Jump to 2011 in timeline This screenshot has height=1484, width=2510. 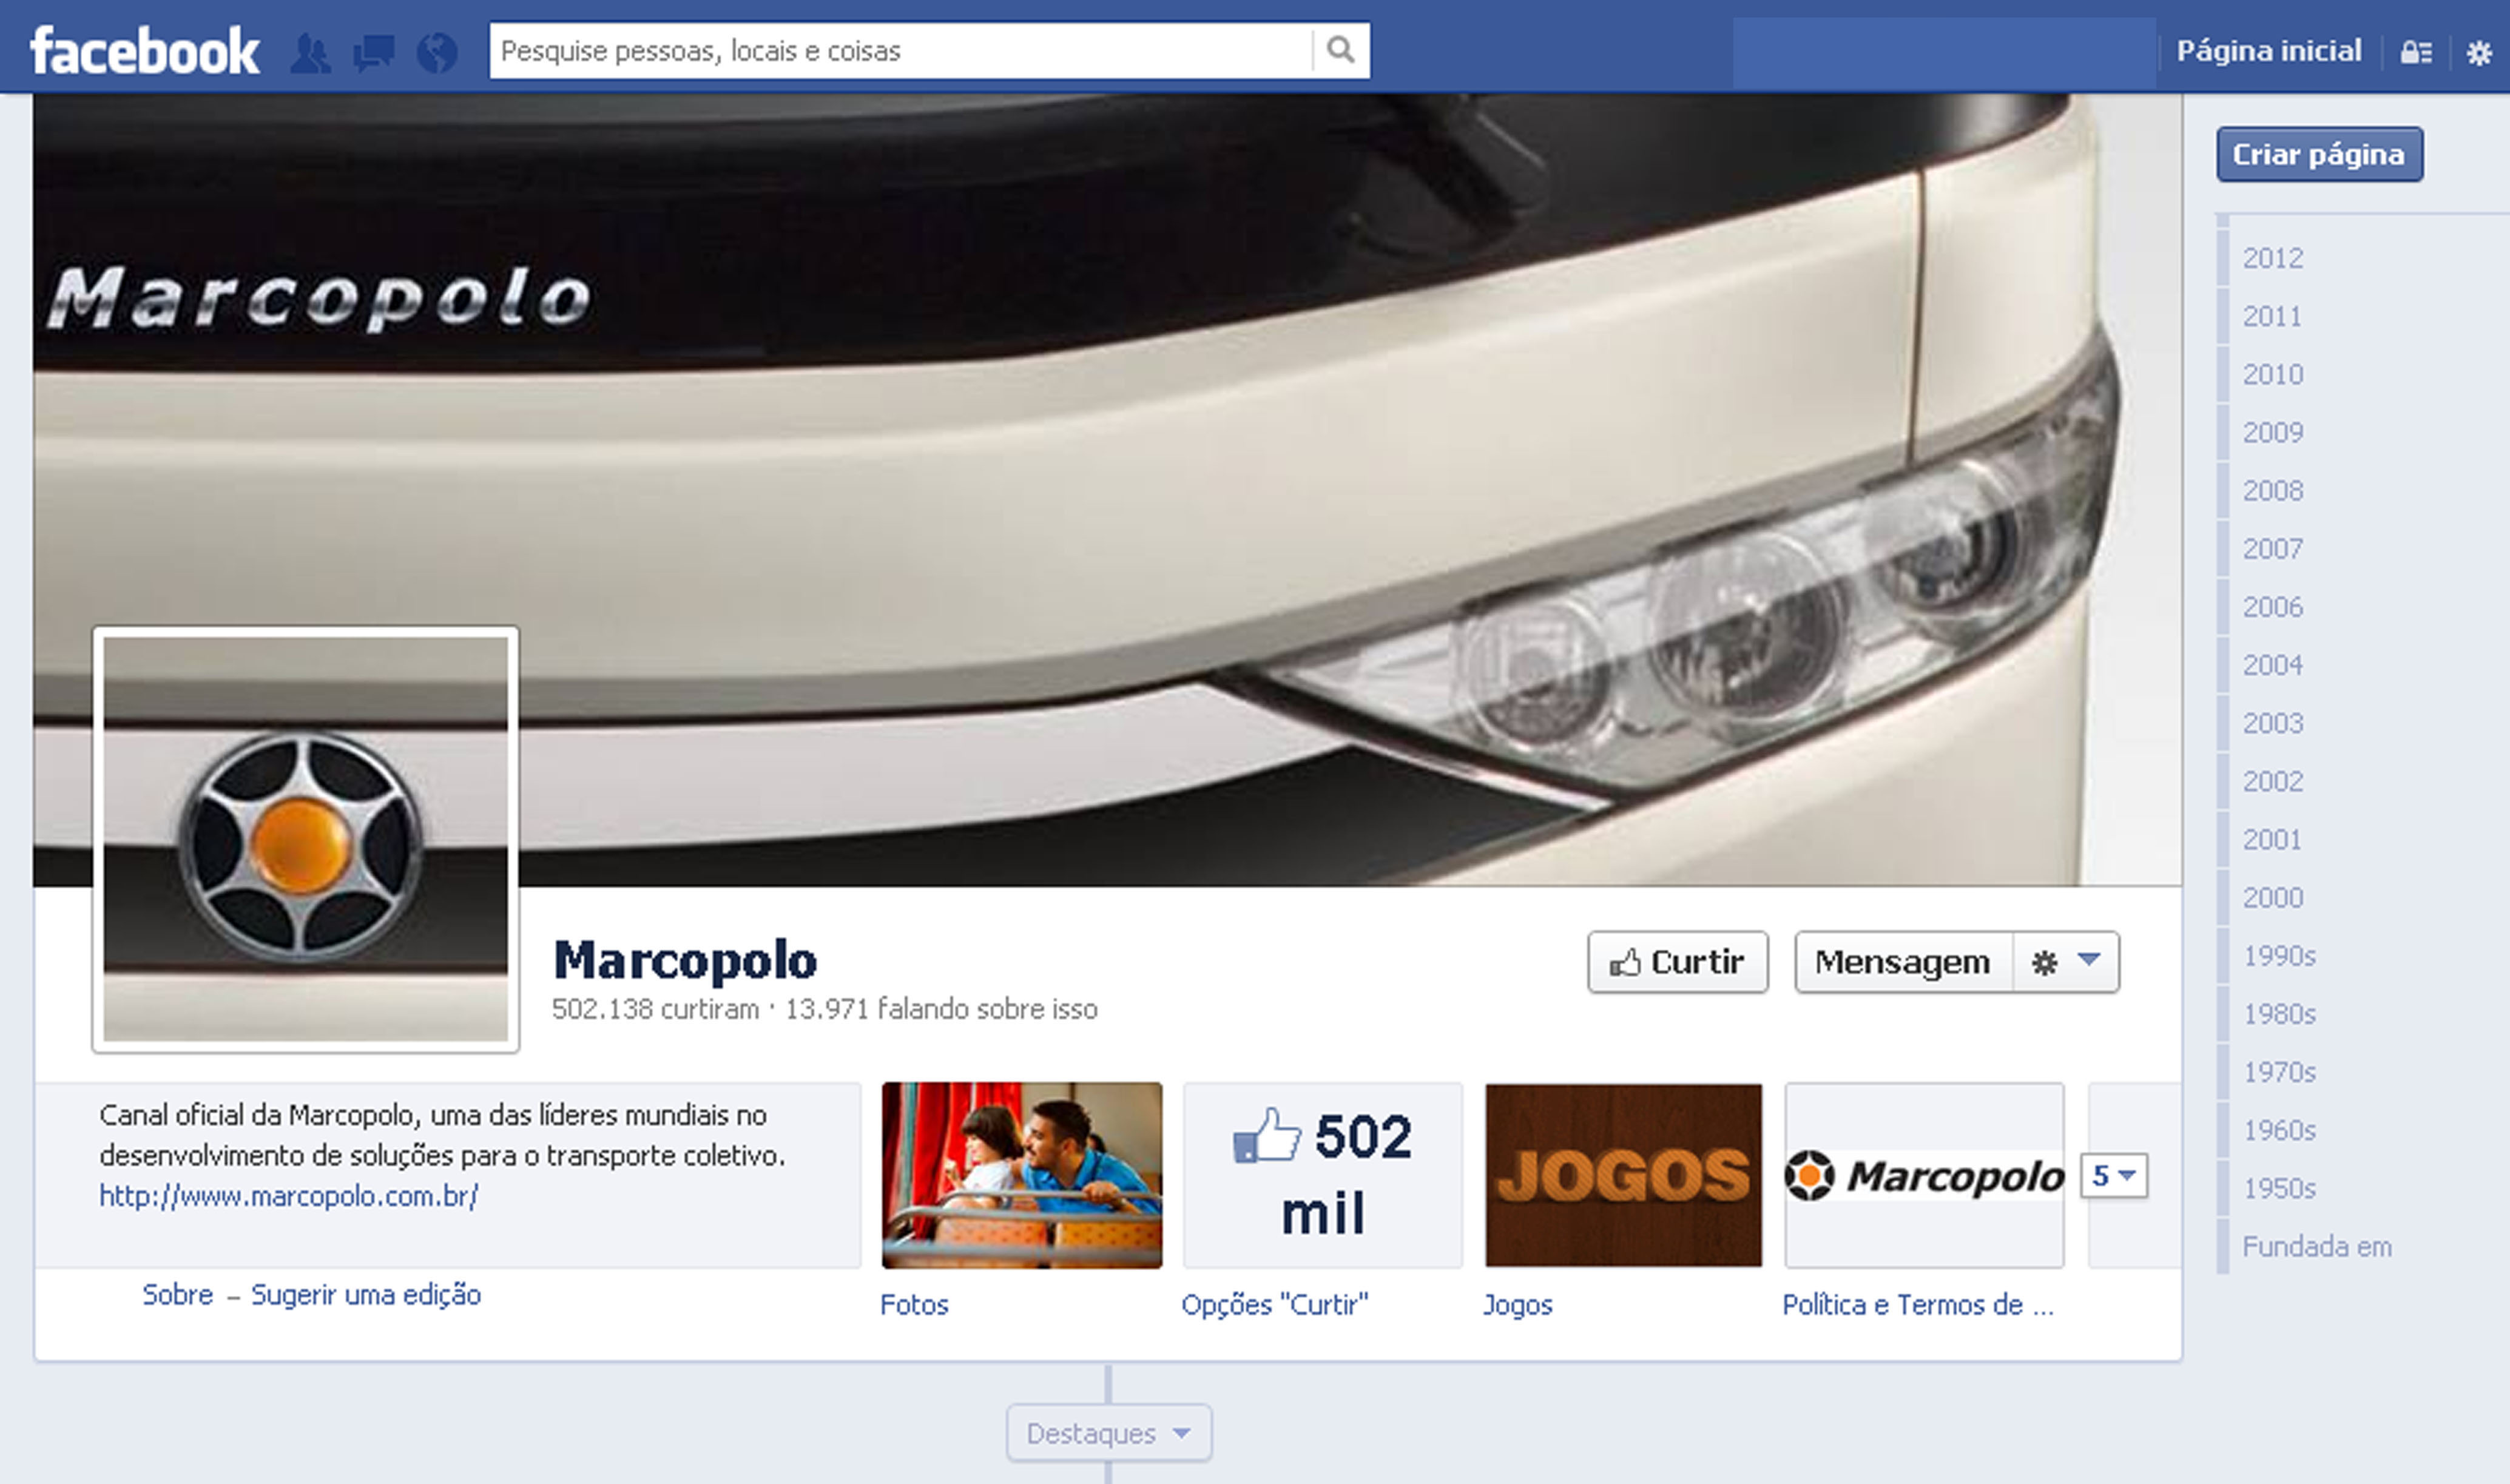point(2272,316)
